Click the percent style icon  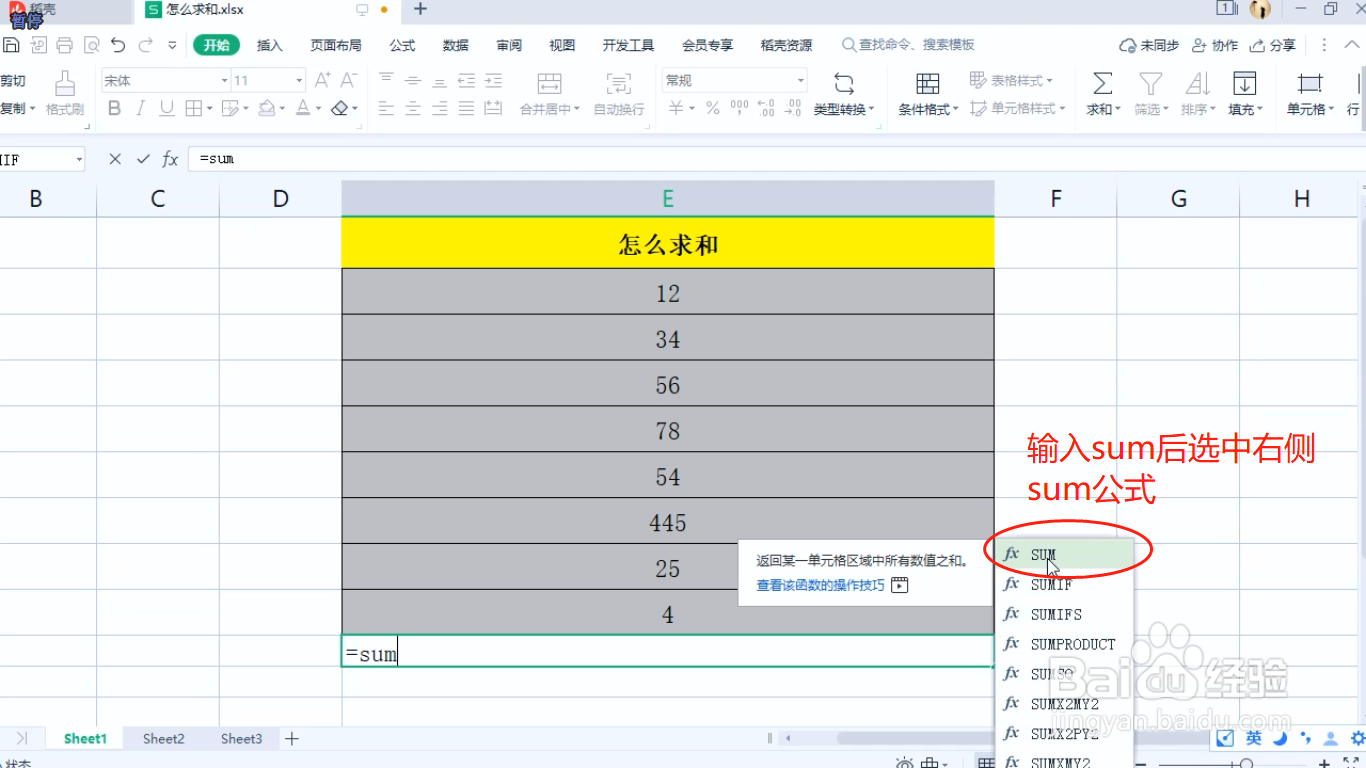712,108
